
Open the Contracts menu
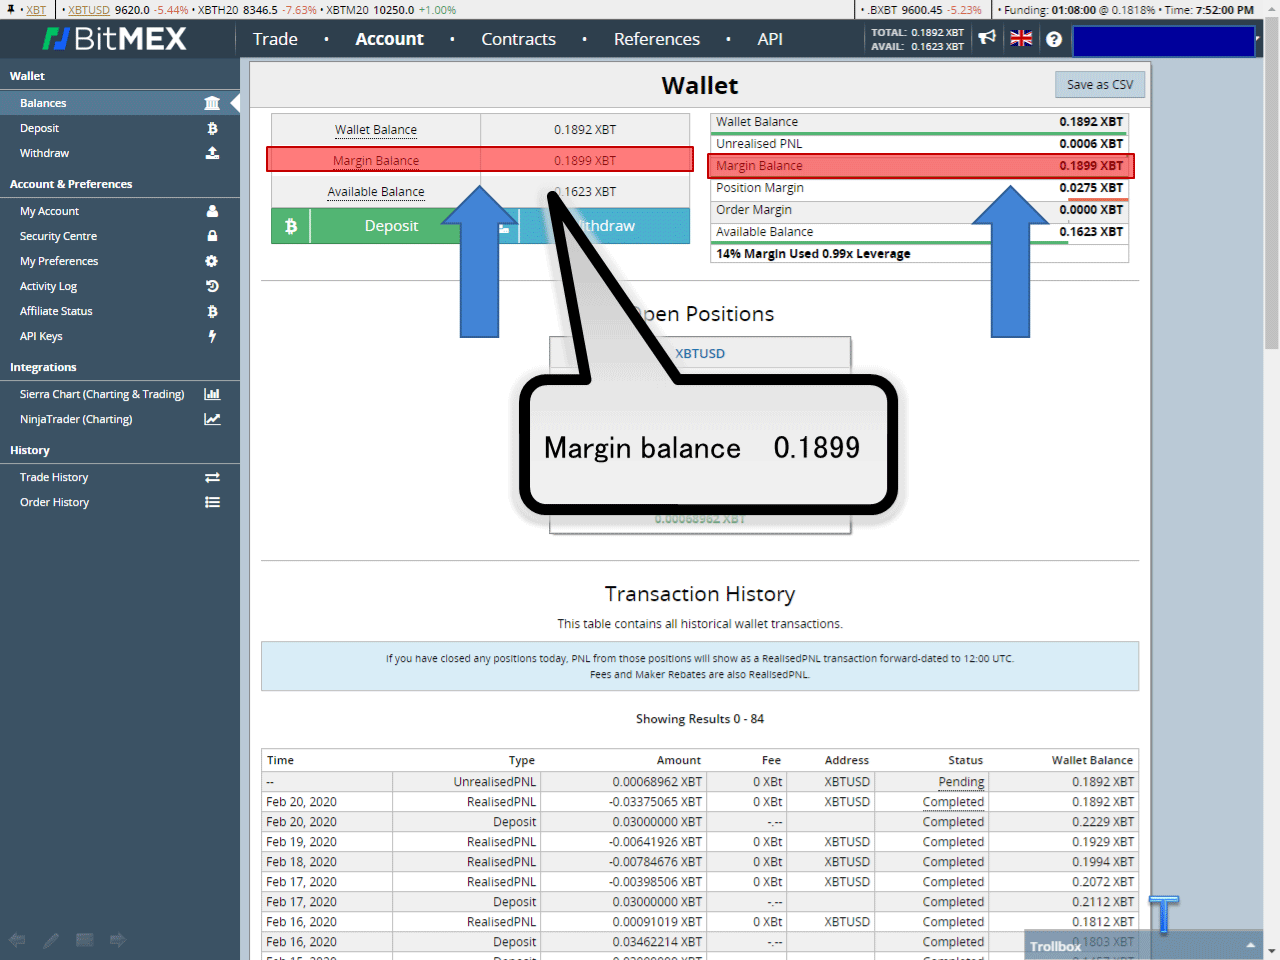[x=518, y=39]
